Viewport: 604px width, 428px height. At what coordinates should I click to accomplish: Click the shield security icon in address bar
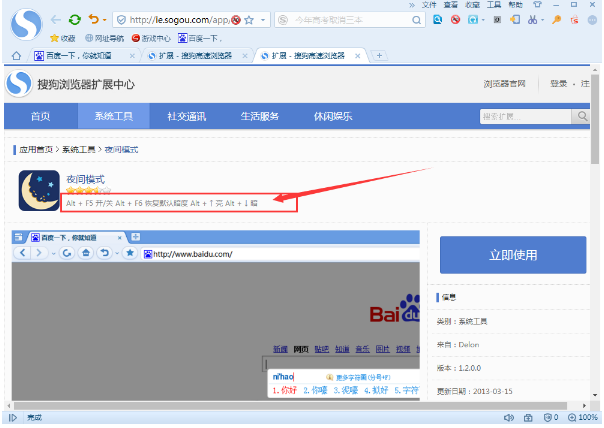121,20
